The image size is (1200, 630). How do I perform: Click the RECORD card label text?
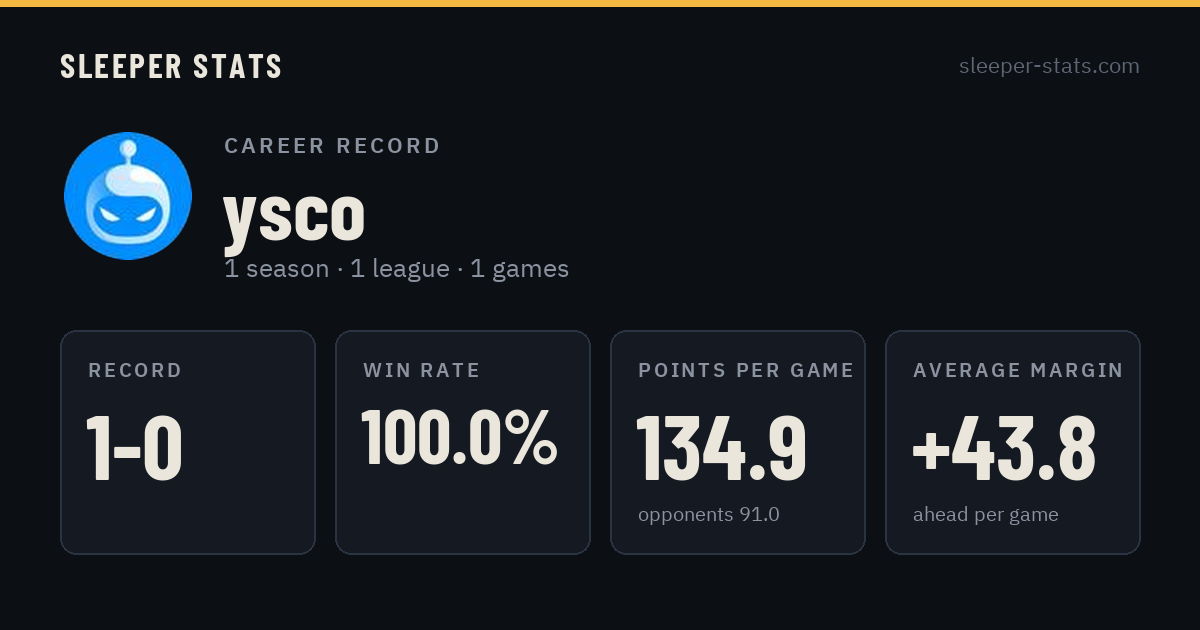[135, 371]
